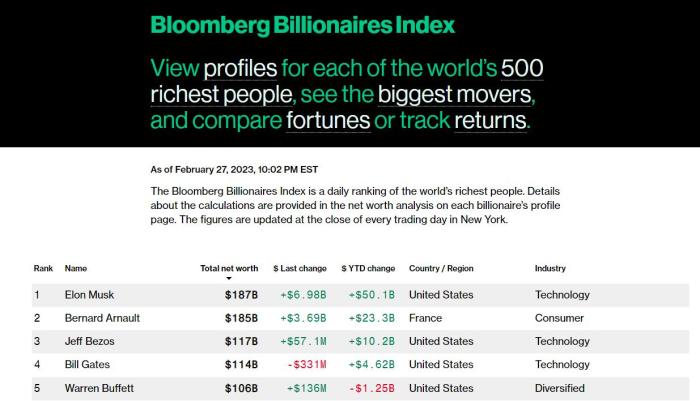Sort by the Rank column header
This screenshot has width=700, height=401.
point(43,269)
